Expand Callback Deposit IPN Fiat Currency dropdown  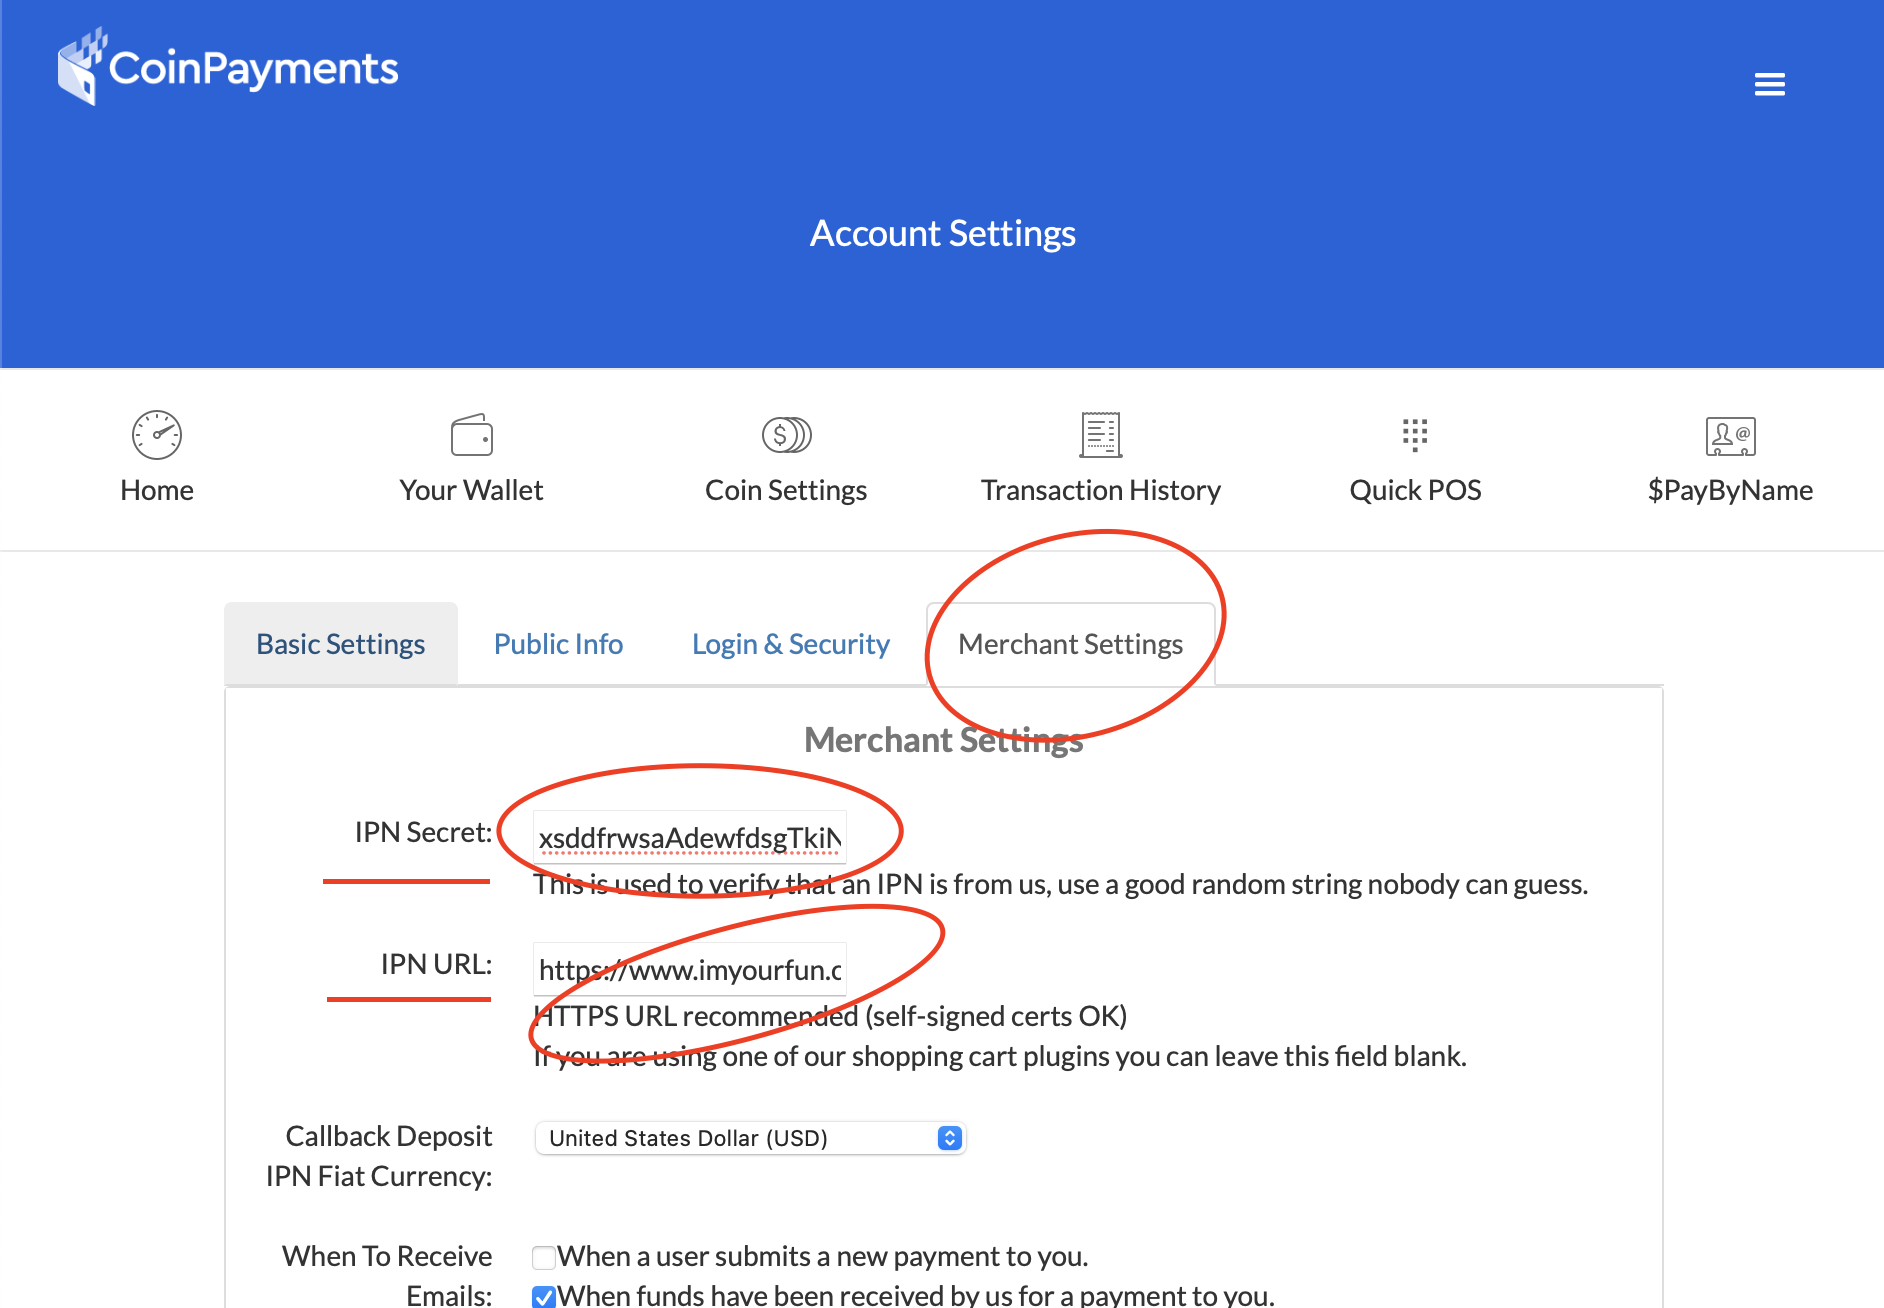coord(750,1138)
